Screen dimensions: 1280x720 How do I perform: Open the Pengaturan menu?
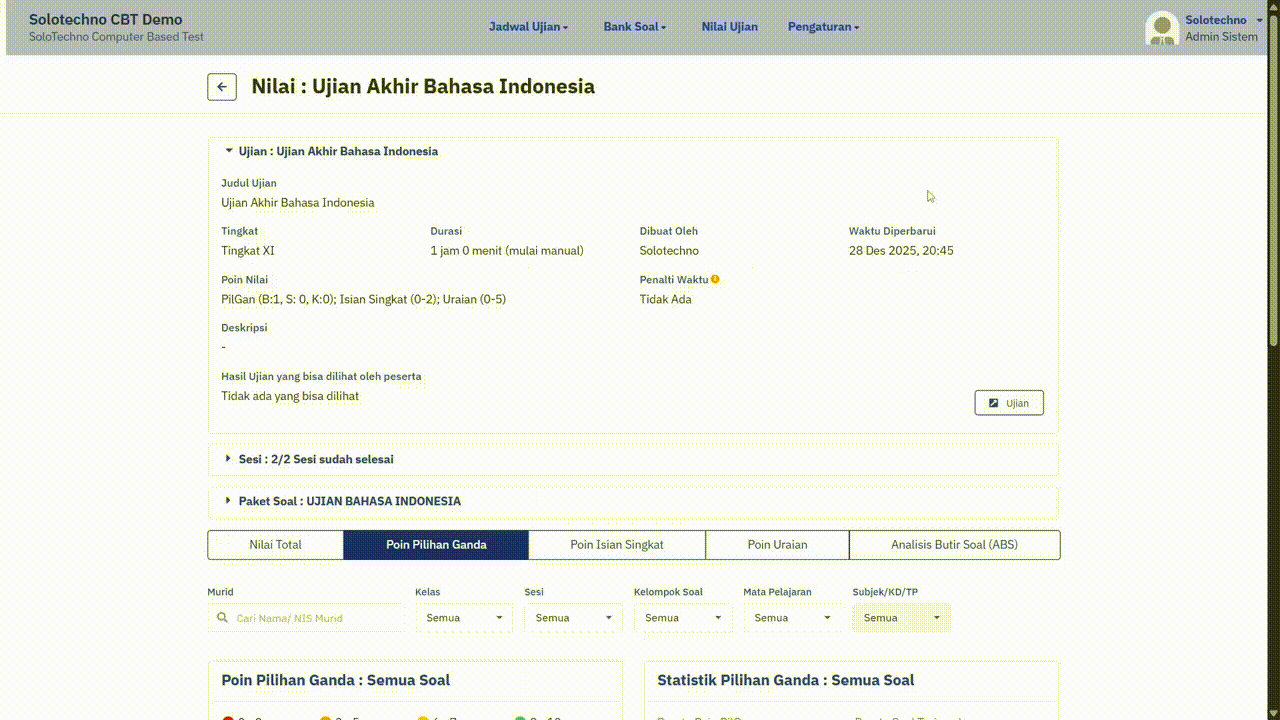823,27
